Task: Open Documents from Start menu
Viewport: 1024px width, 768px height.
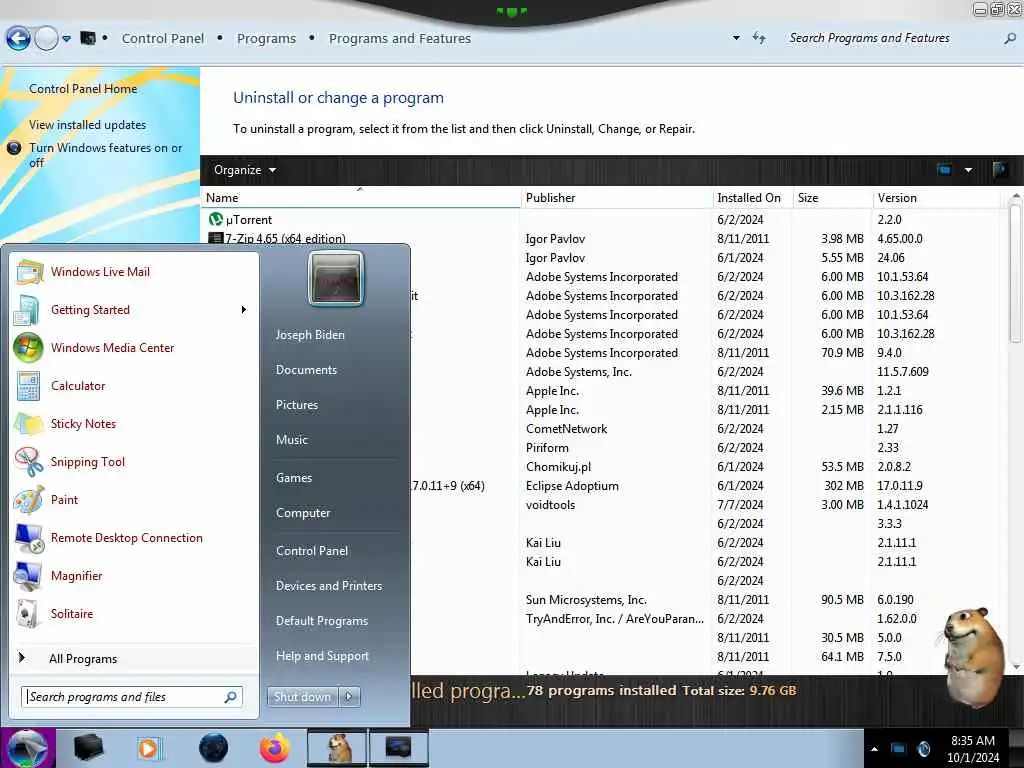Action: pos(306,370)
